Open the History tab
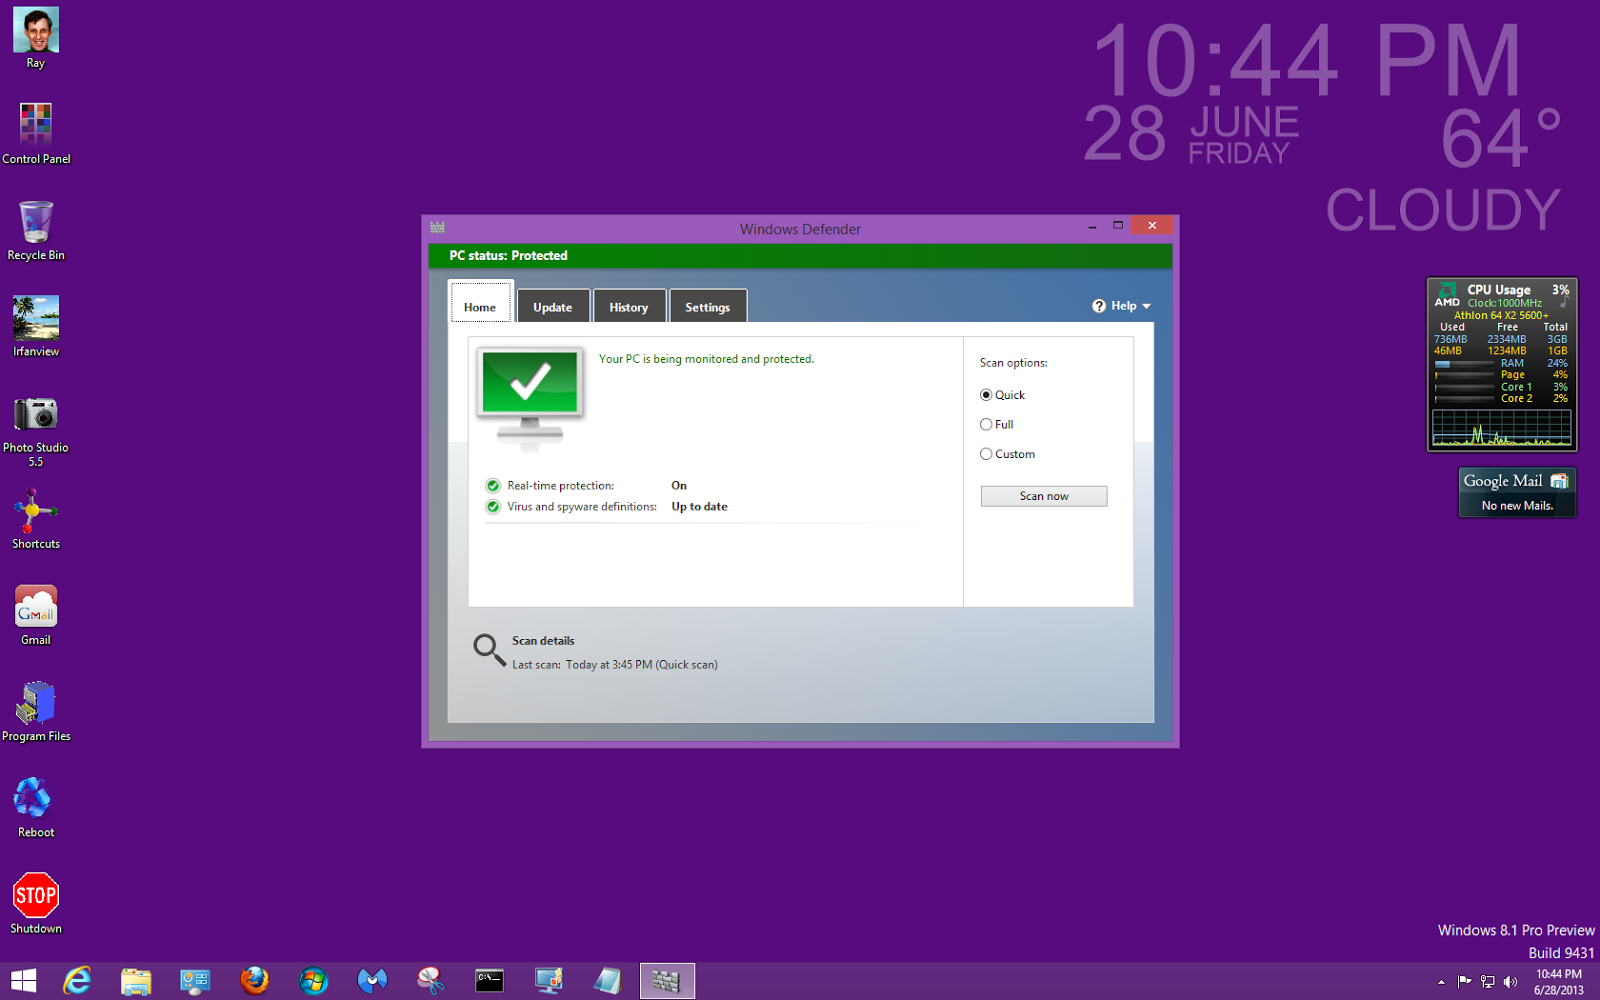This screenshot has width=1600, height=1000. (x=629, y=306)
